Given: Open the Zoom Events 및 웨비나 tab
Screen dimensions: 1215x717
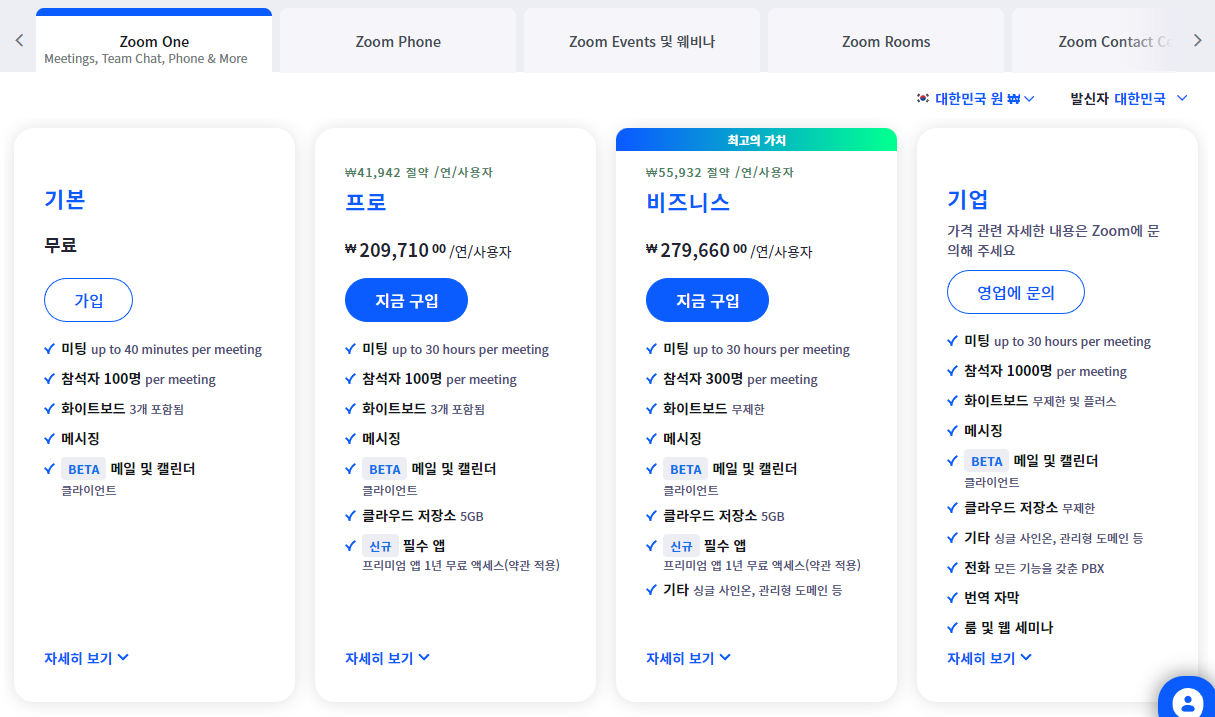Looking at the screenshot, I should (642, 41).
